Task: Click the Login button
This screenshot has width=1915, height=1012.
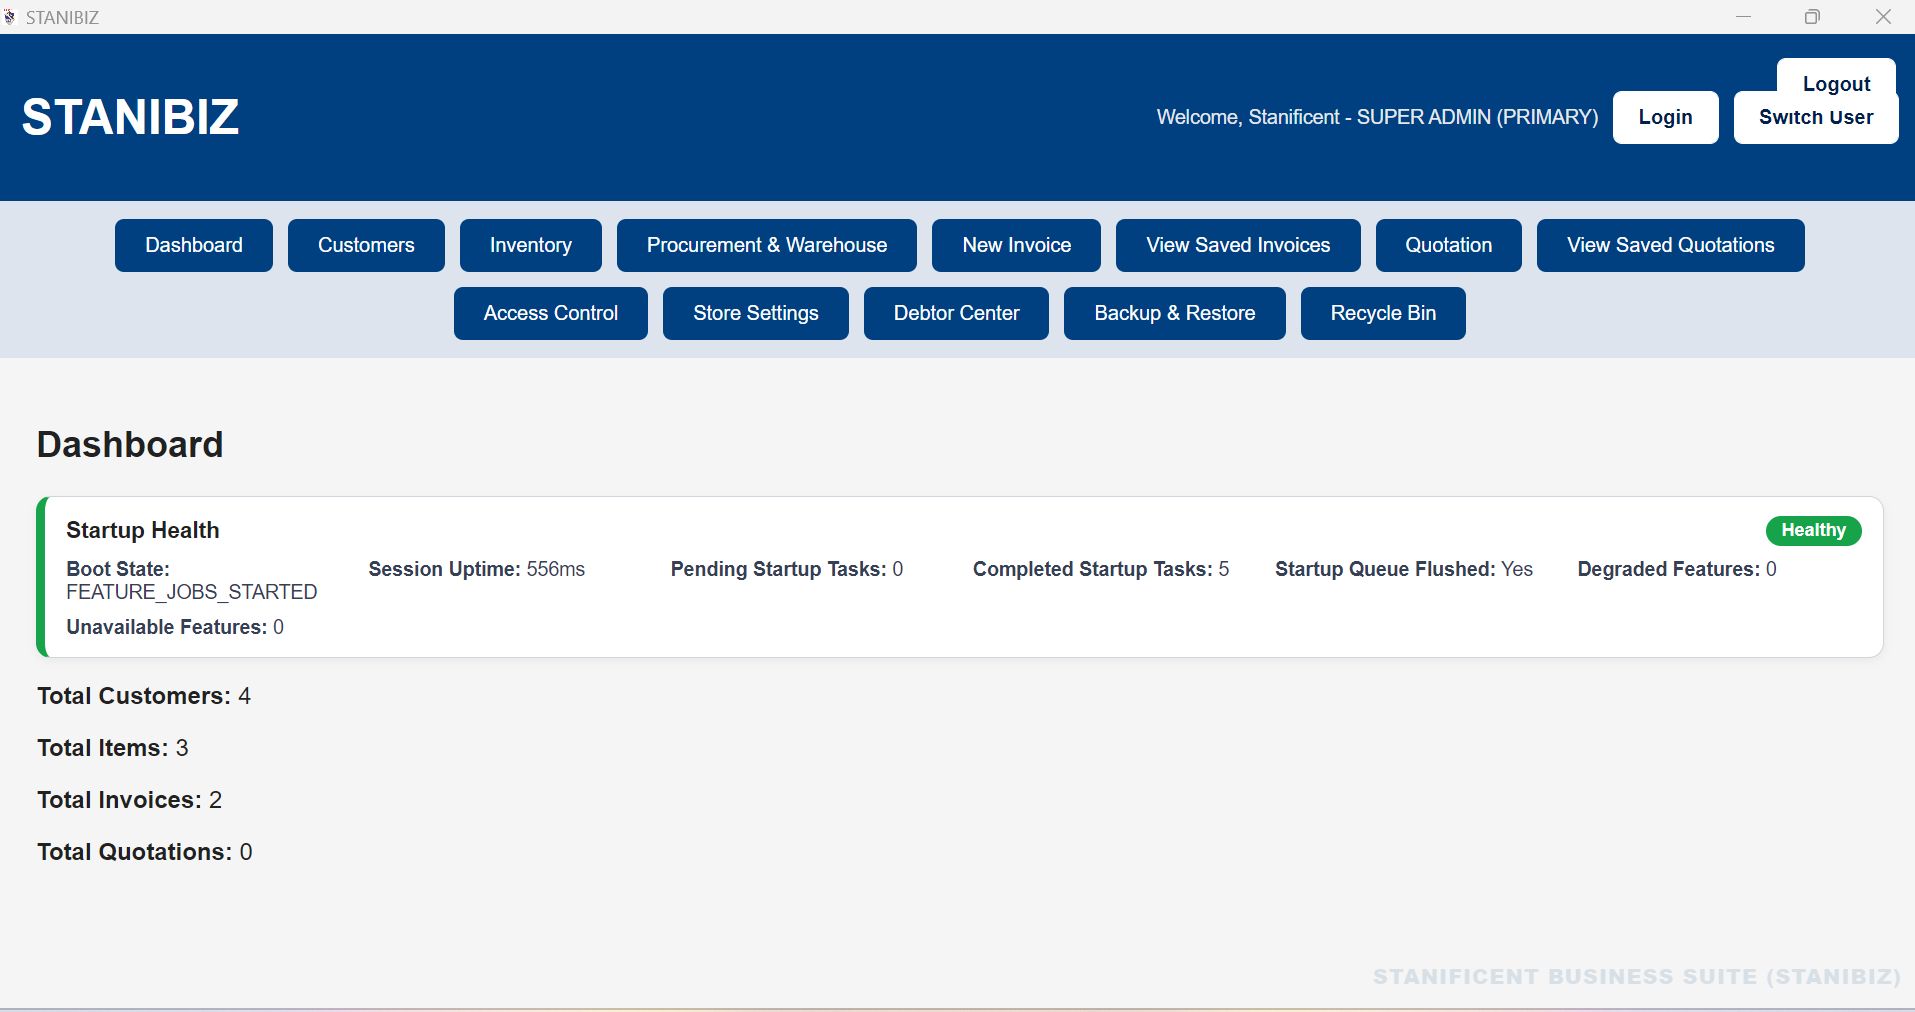Action: pyautogui.click(x=1664, y=117)
